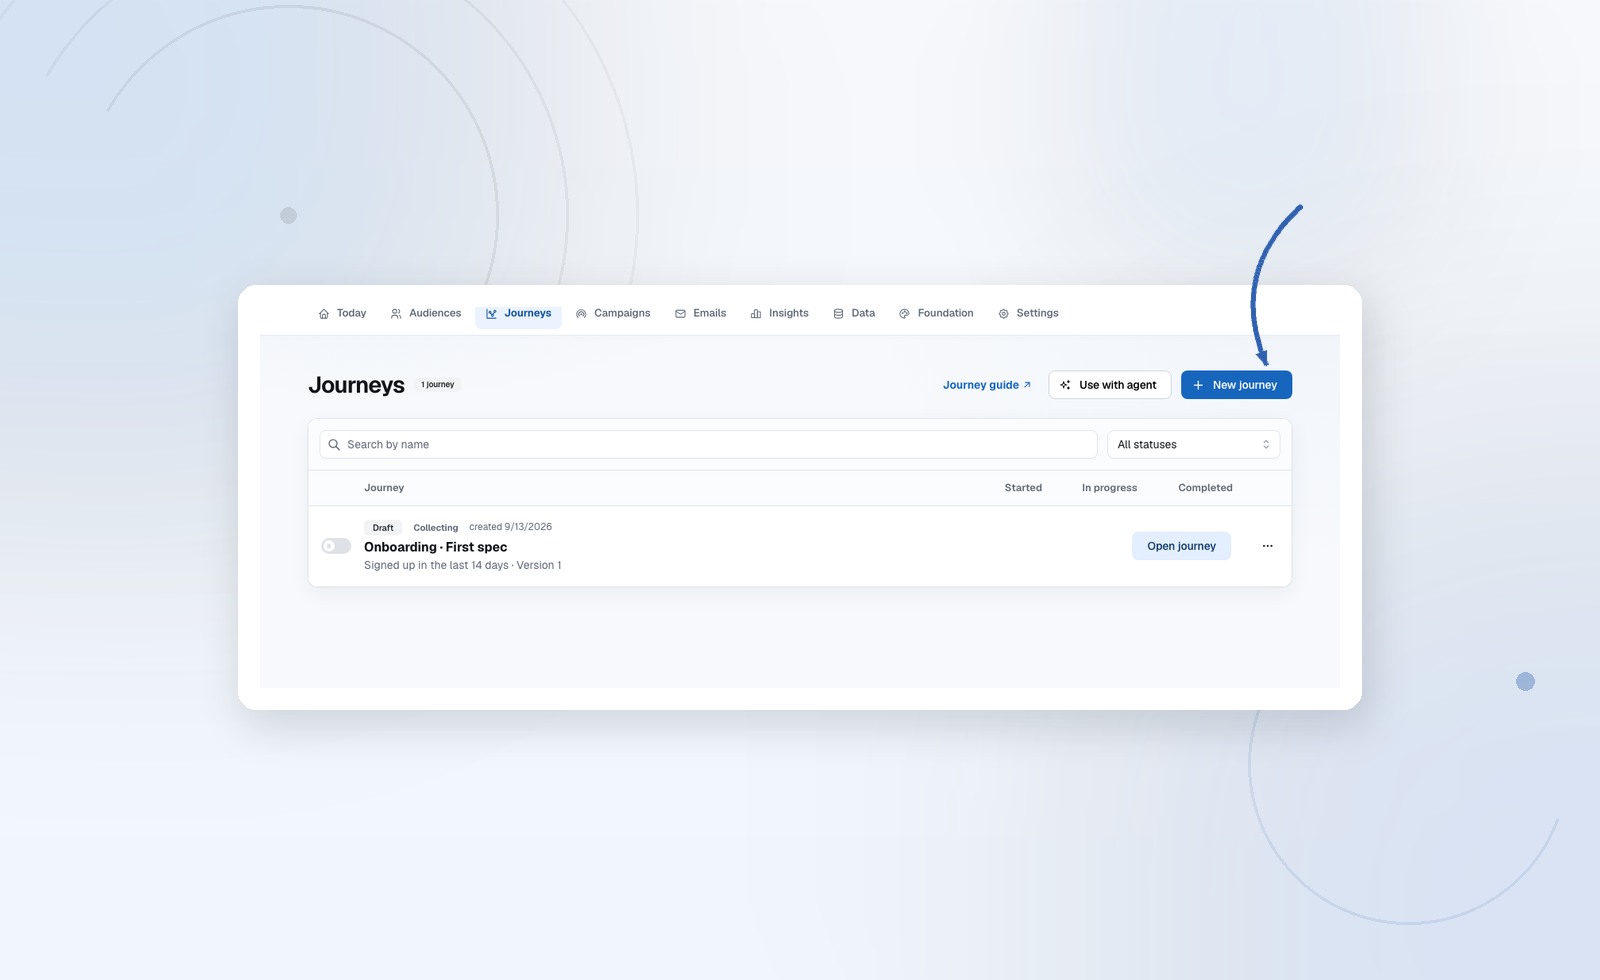The image size is (1600, 980).
Task: Open the All statuses dropdown
Action: coord(1193,444)
